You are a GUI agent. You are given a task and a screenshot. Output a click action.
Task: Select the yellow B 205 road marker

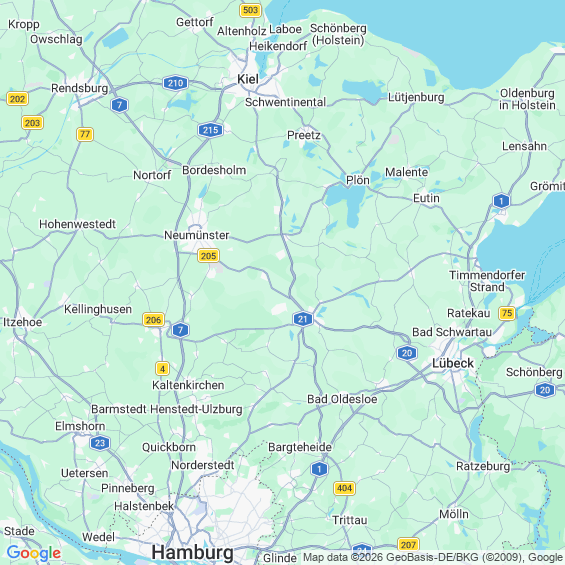(x=208, y=256)
